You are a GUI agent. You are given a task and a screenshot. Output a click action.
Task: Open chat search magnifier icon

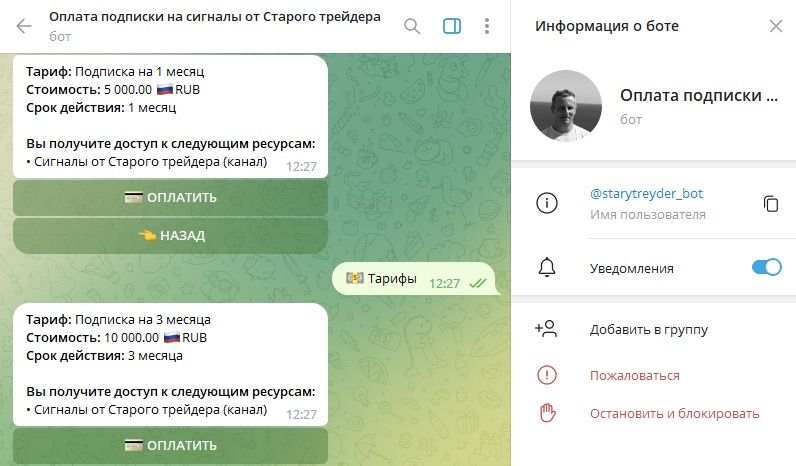(412, 26)
